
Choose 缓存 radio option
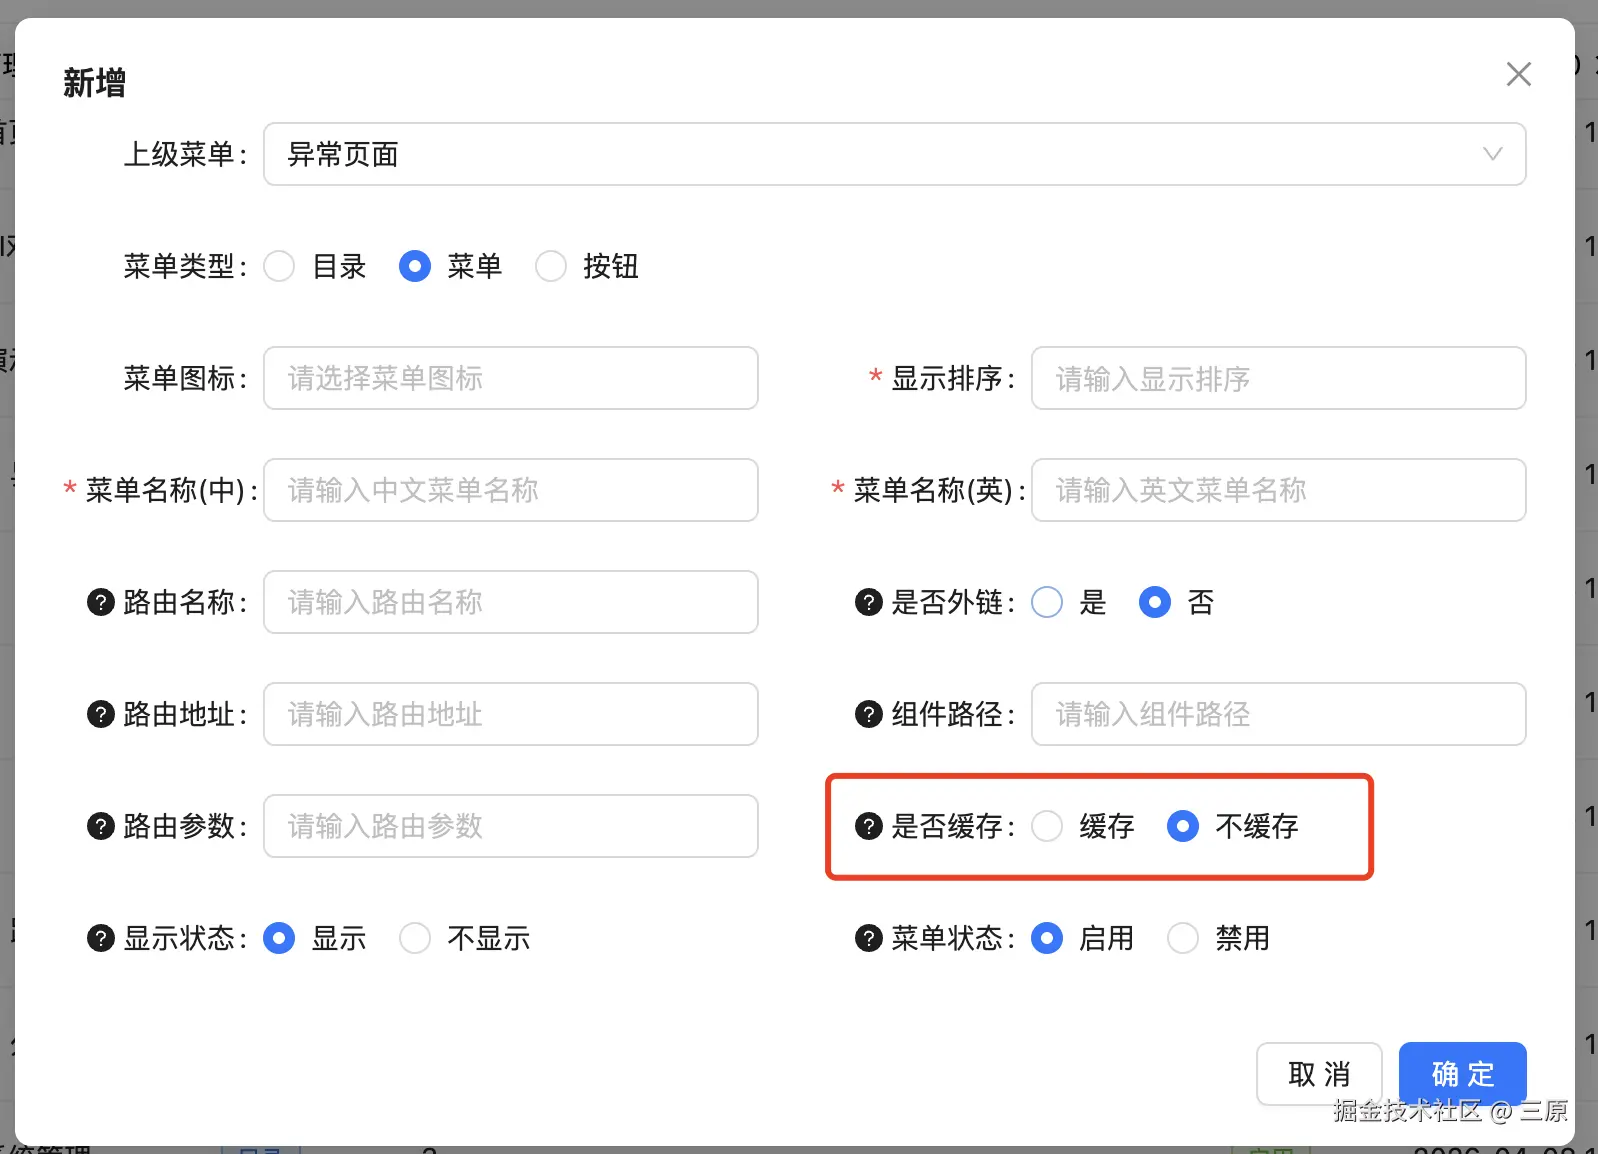pos(1047,826)
